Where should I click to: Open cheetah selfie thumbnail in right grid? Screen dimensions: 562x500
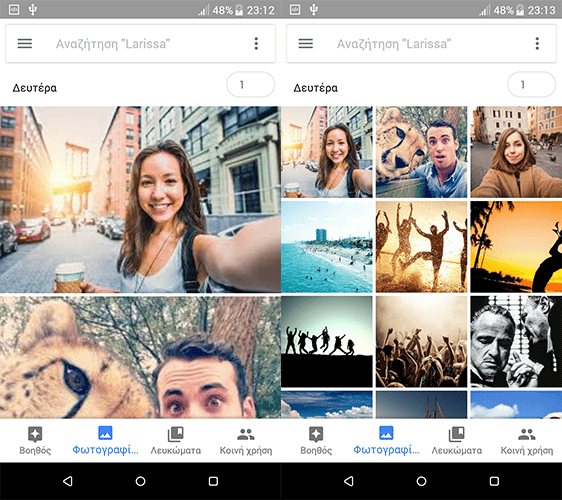[x=422, y=152]
